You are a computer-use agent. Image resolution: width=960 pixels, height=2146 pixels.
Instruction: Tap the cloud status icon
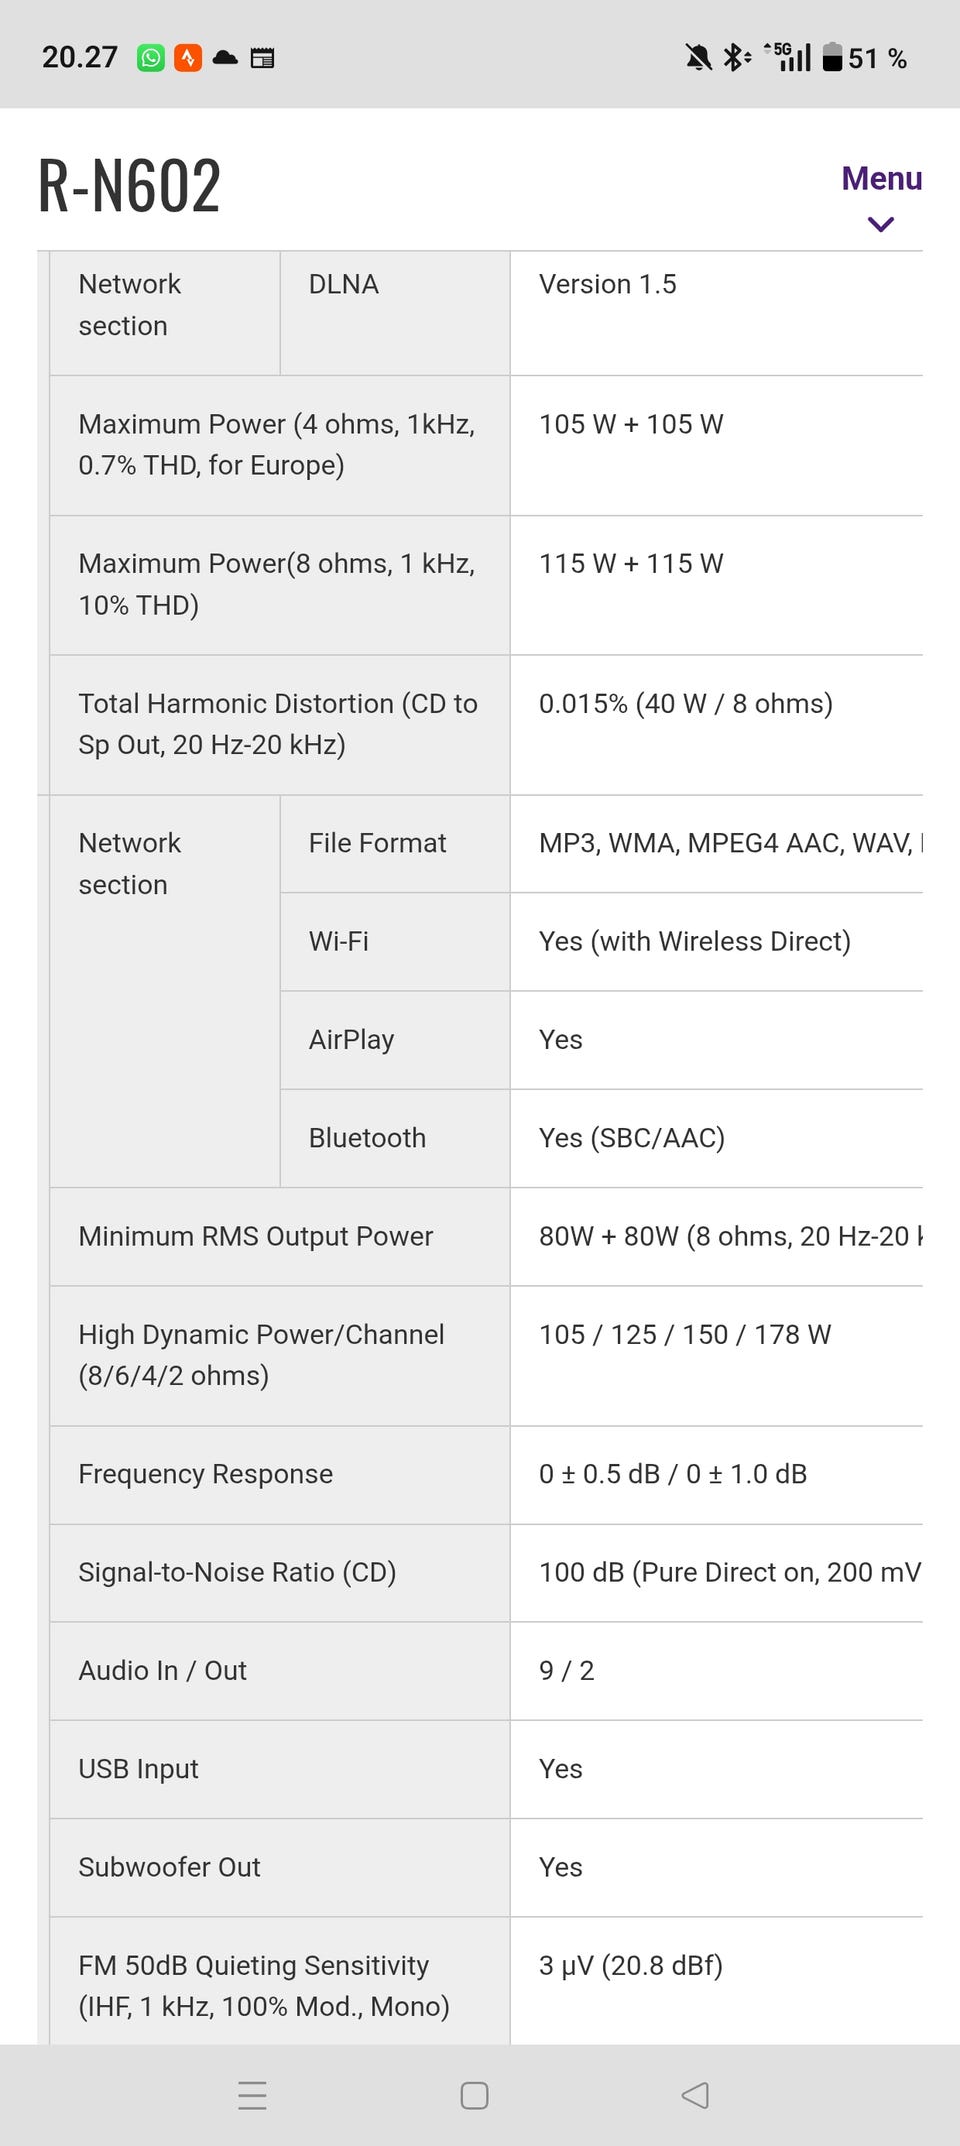pos(225,58)
